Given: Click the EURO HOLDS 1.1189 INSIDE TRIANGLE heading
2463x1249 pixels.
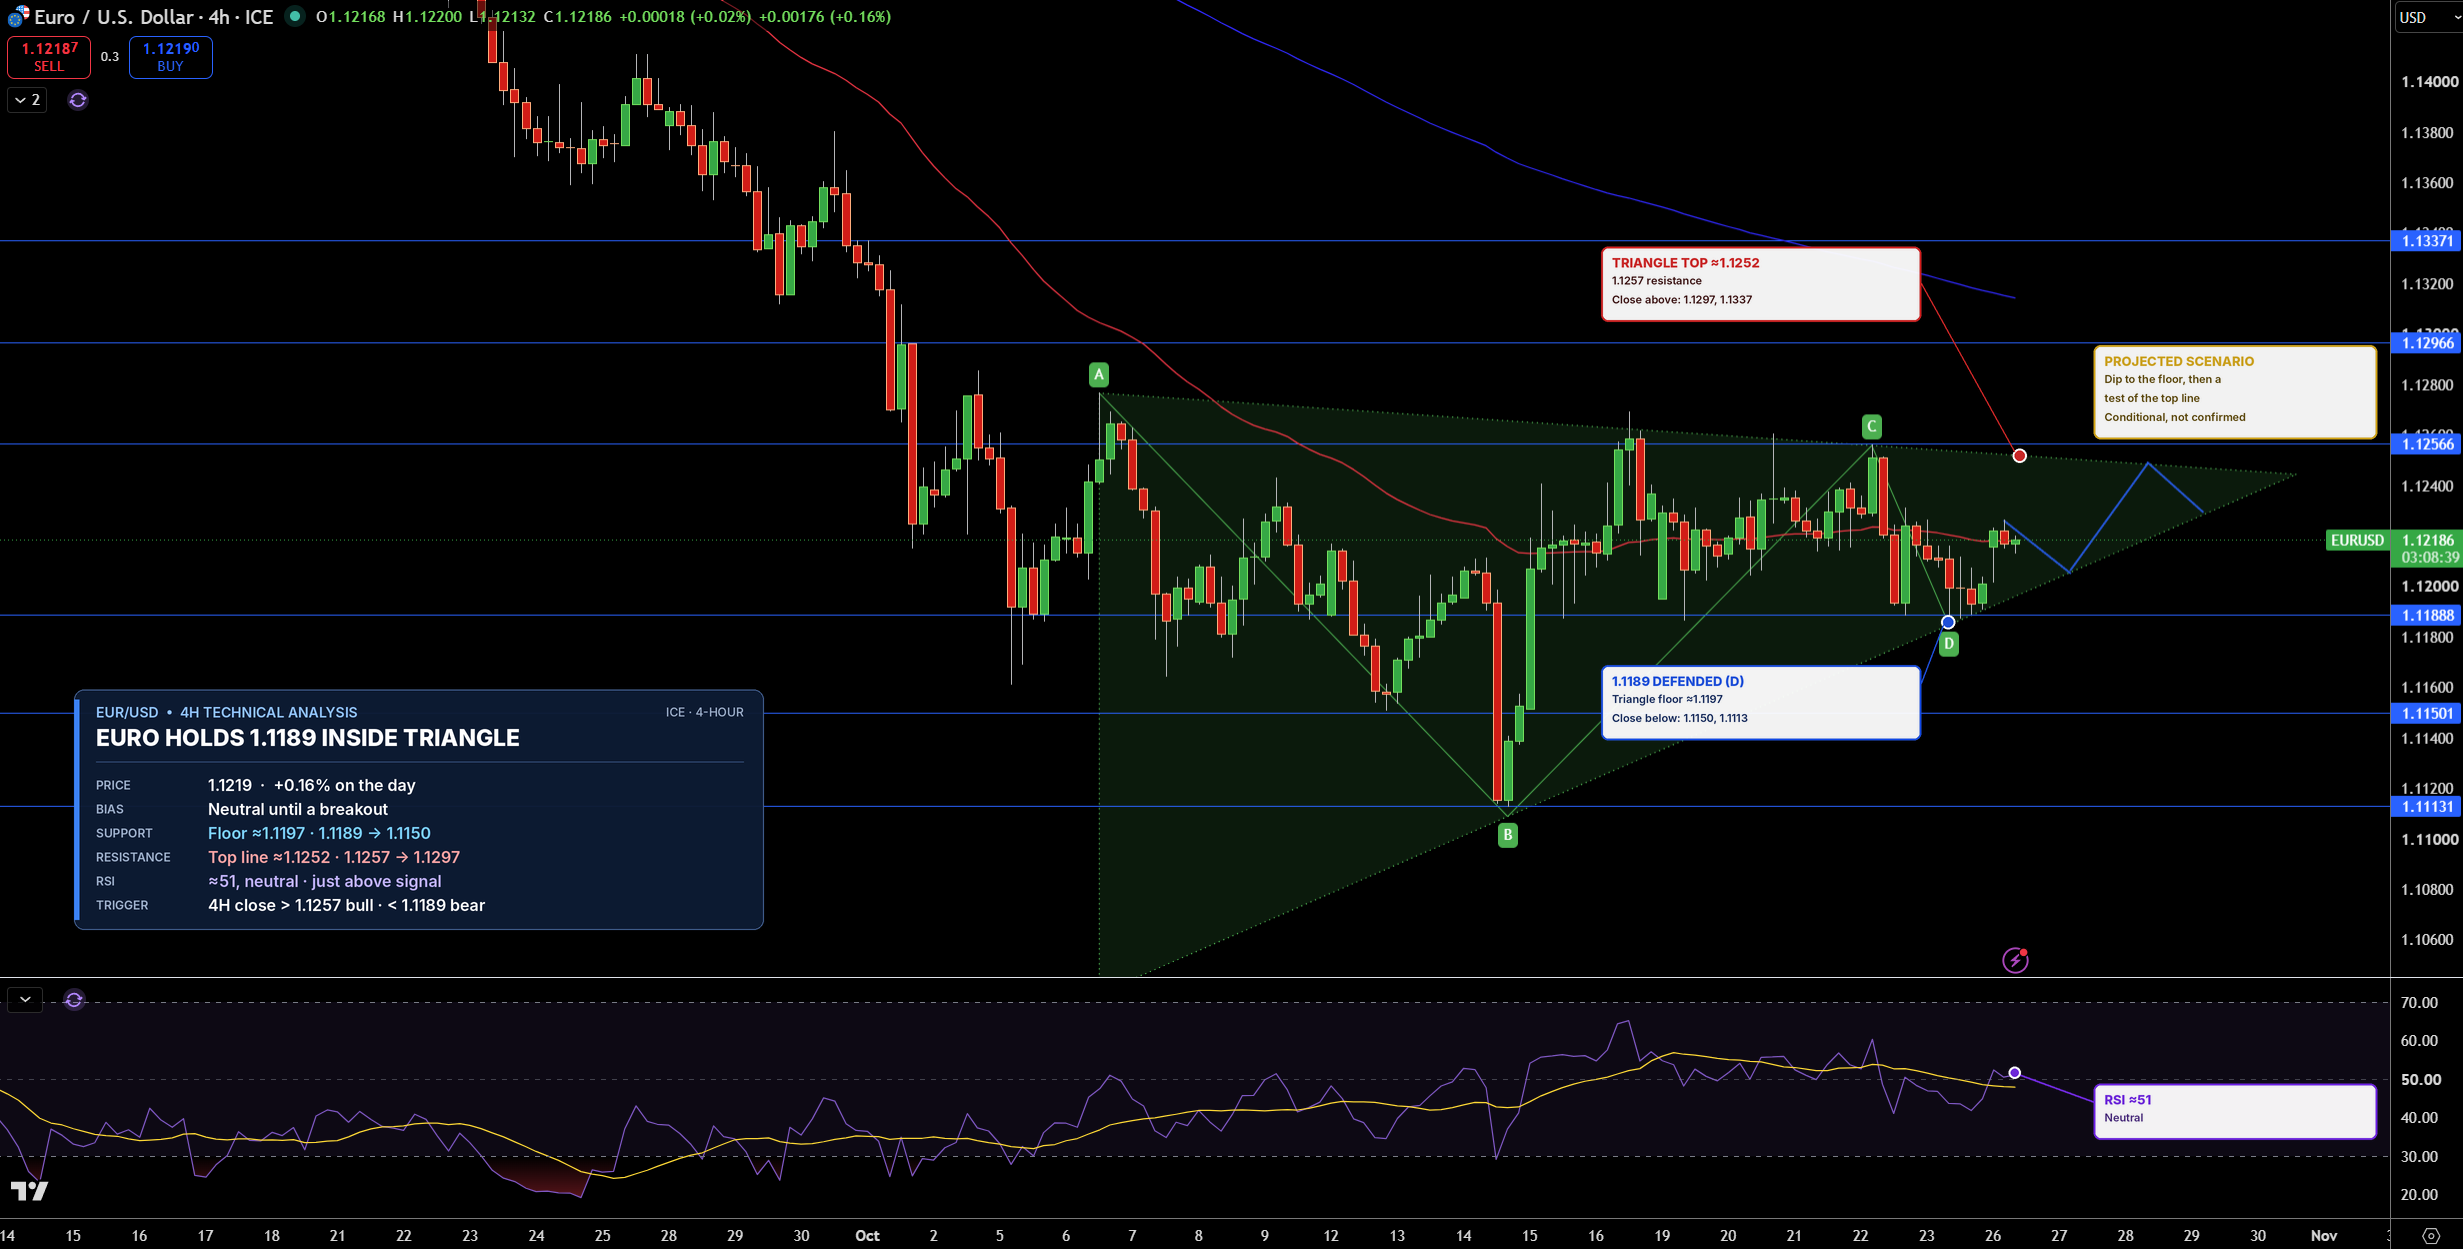Looking at the screenshot, I should click(308, 738).
